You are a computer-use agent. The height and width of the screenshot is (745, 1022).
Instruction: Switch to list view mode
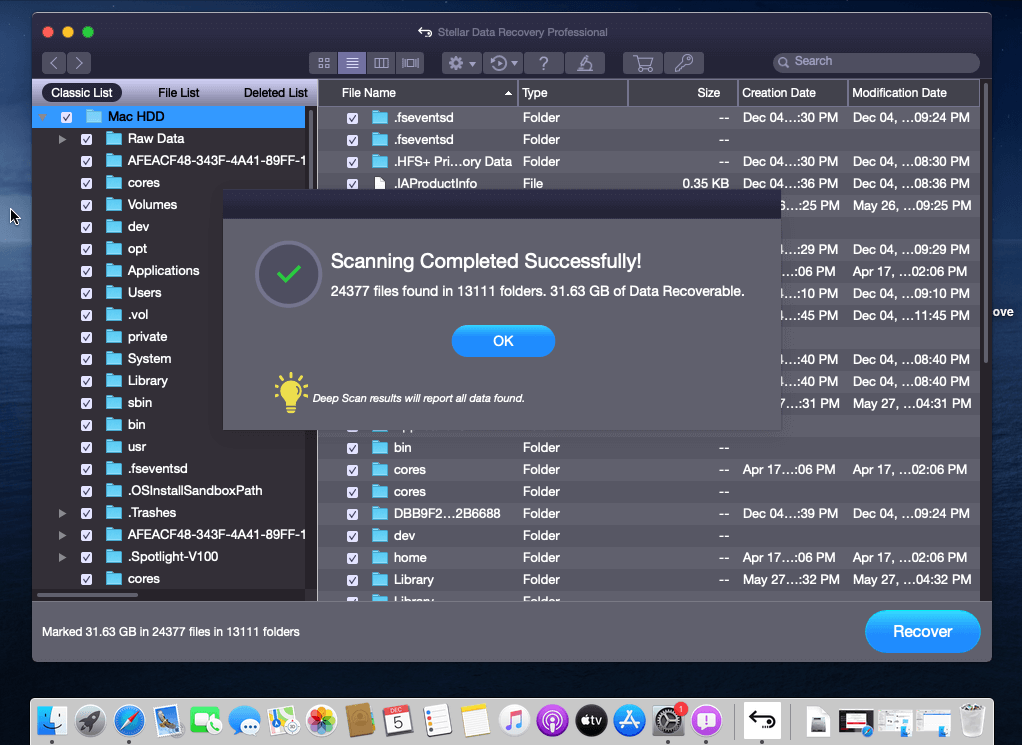[352, 63]
